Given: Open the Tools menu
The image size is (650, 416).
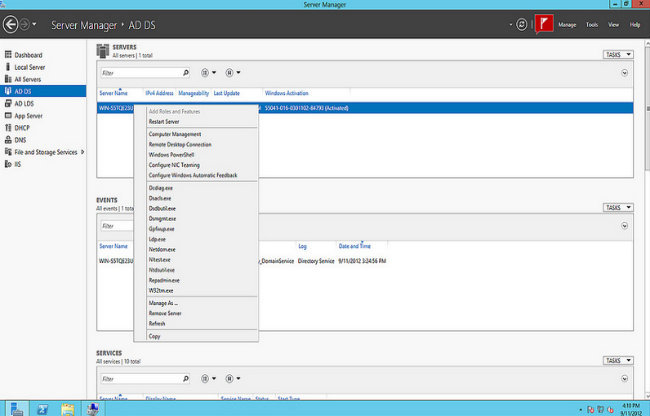Looking at the screenshot, I should click(x=592, y=23).
